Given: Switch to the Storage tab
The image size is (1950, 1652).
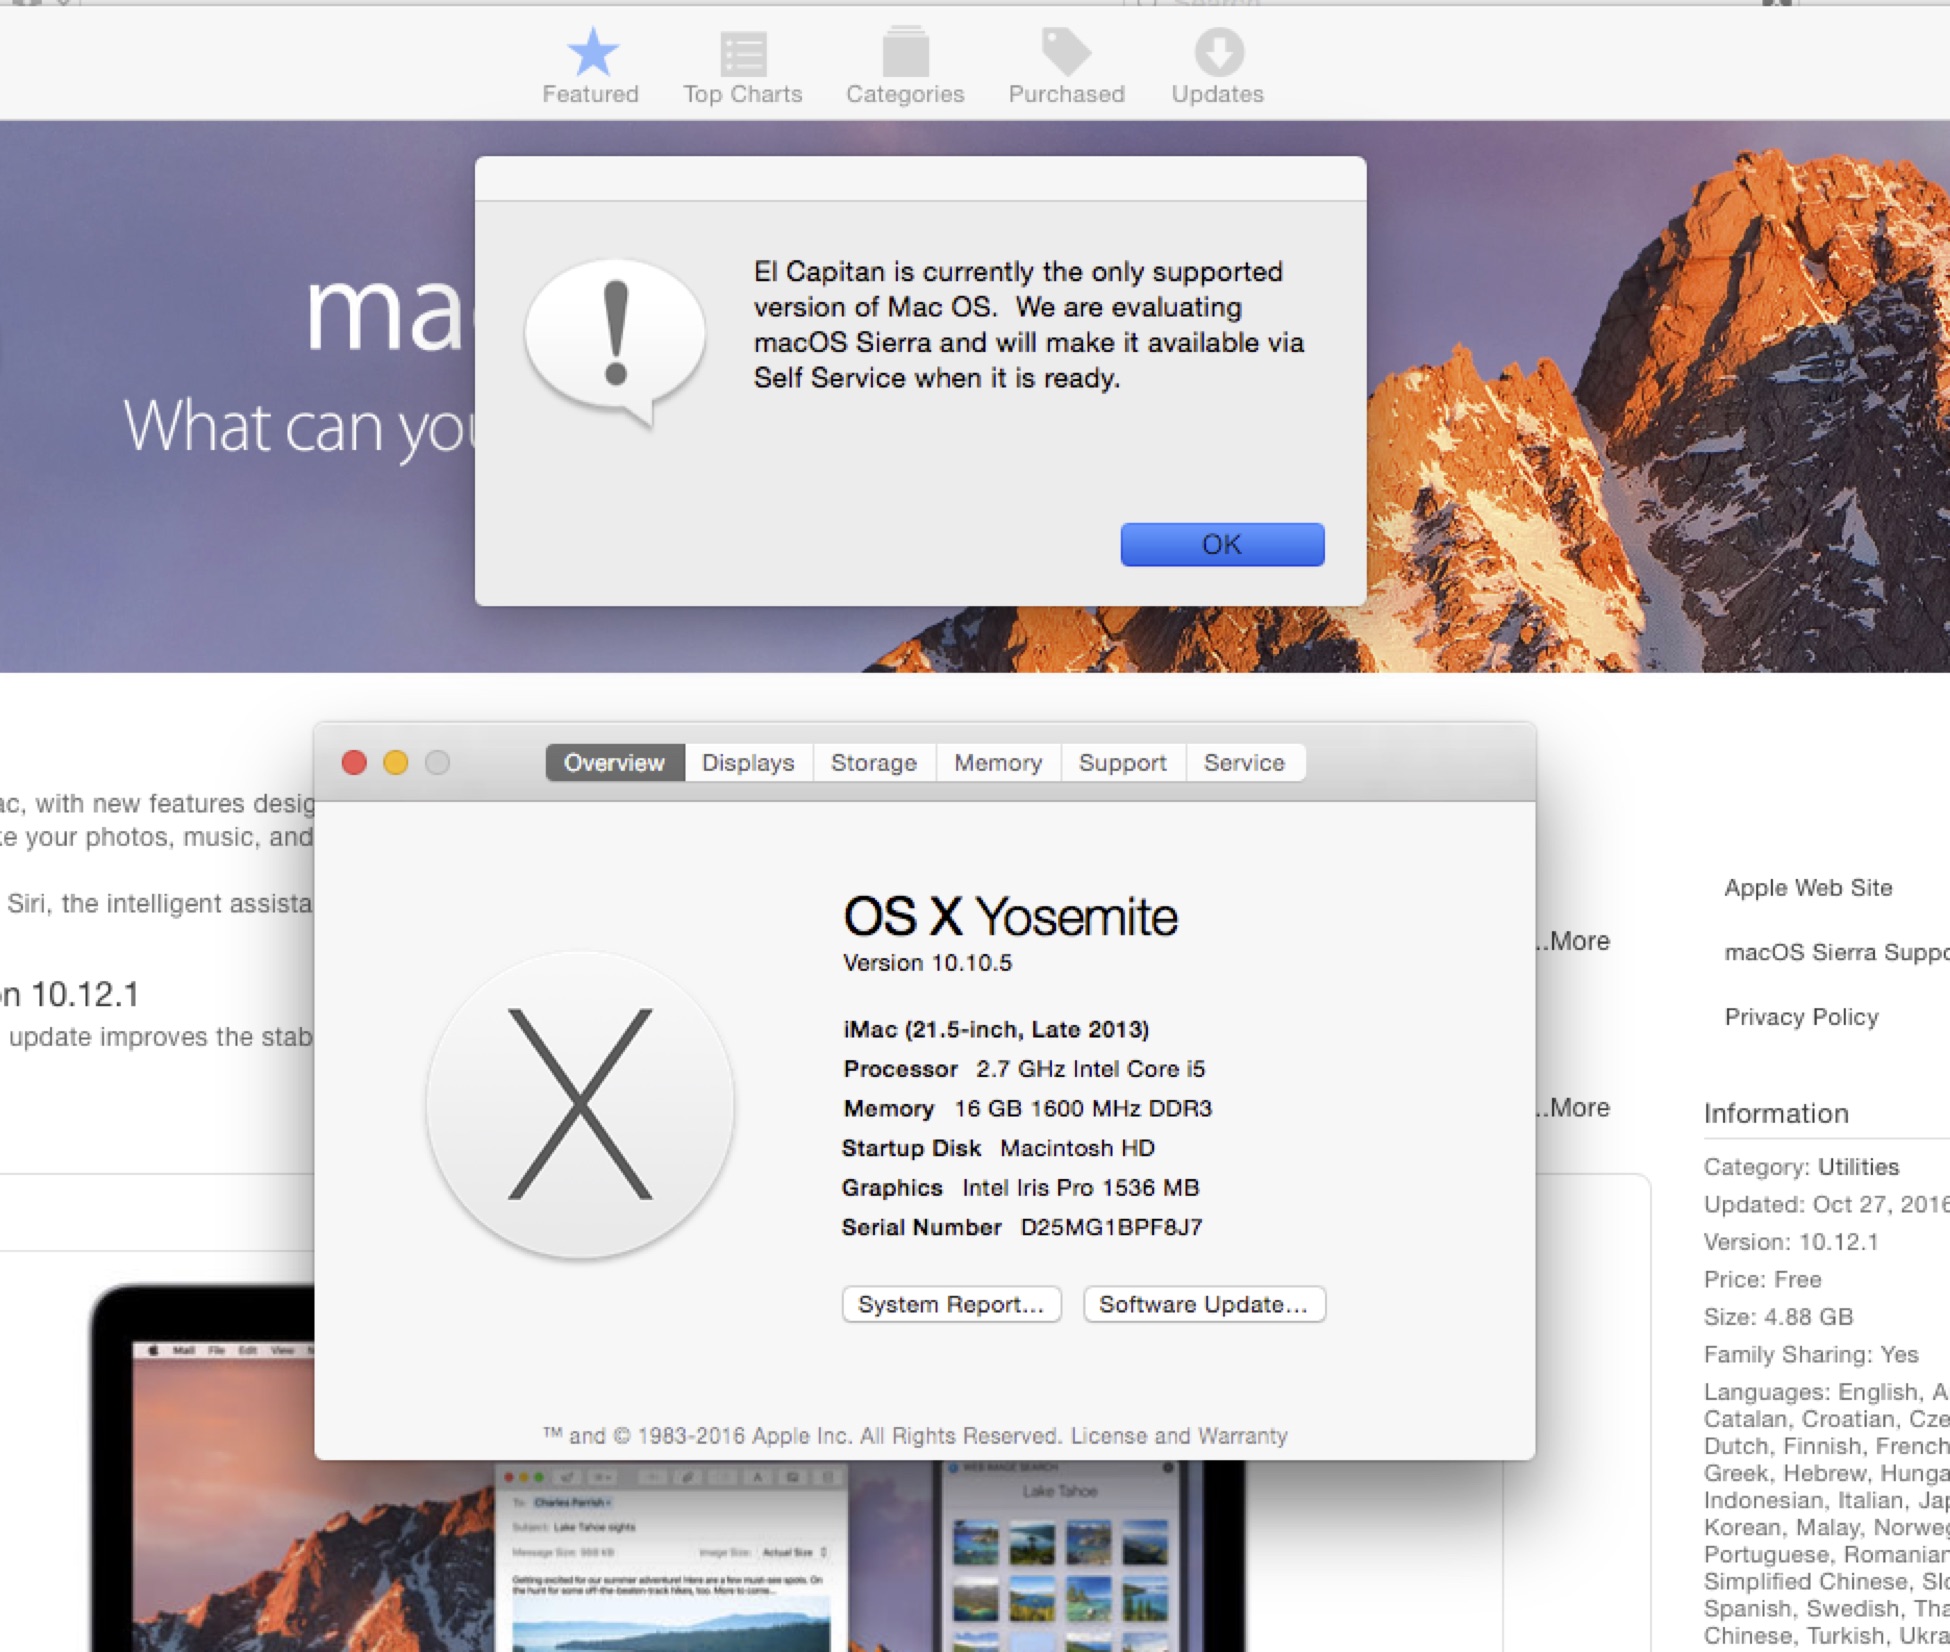Looking at the screenshot, I should point(874,763).
